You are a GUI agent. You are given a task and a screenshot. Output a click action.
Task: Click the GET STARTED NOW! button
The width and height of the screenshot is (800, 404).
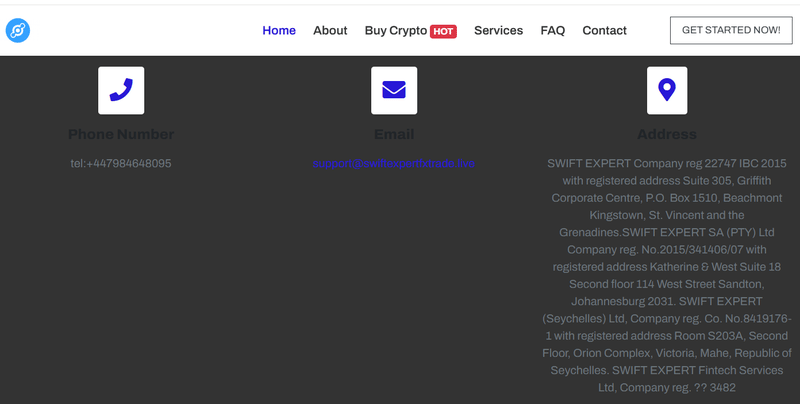click(x=731, y=30)
